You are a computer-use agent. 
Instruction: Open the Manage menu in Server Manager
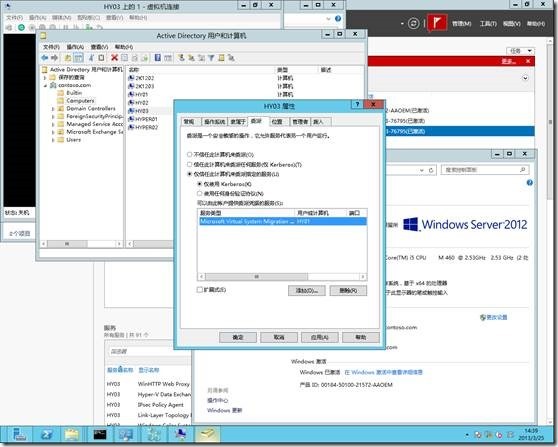point(461,24)
